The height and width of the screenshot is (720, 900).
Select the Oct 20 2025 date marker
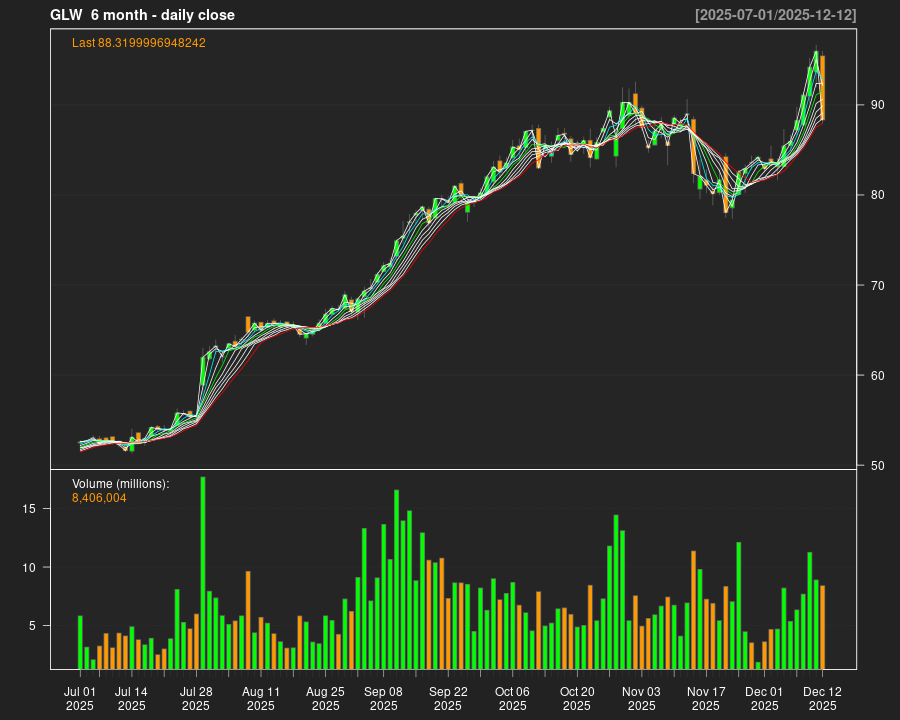(577, 698)
